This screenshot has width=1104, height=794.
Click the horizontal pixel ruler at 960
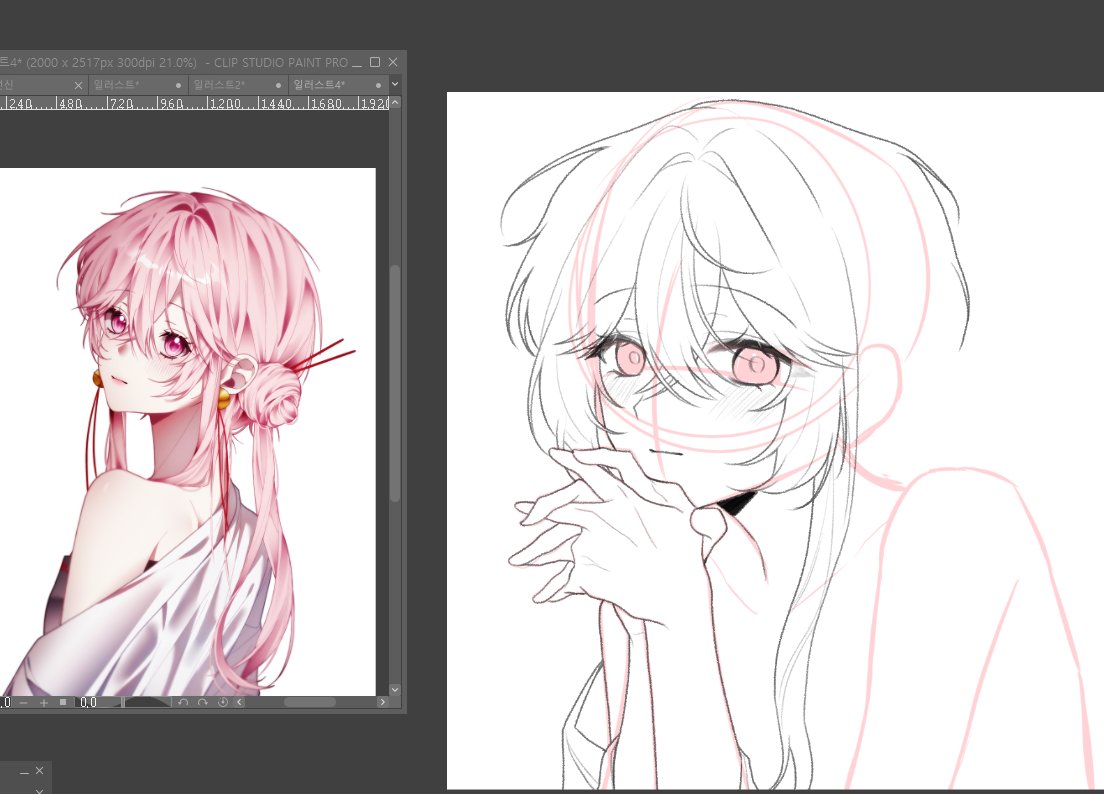[172, 103]
